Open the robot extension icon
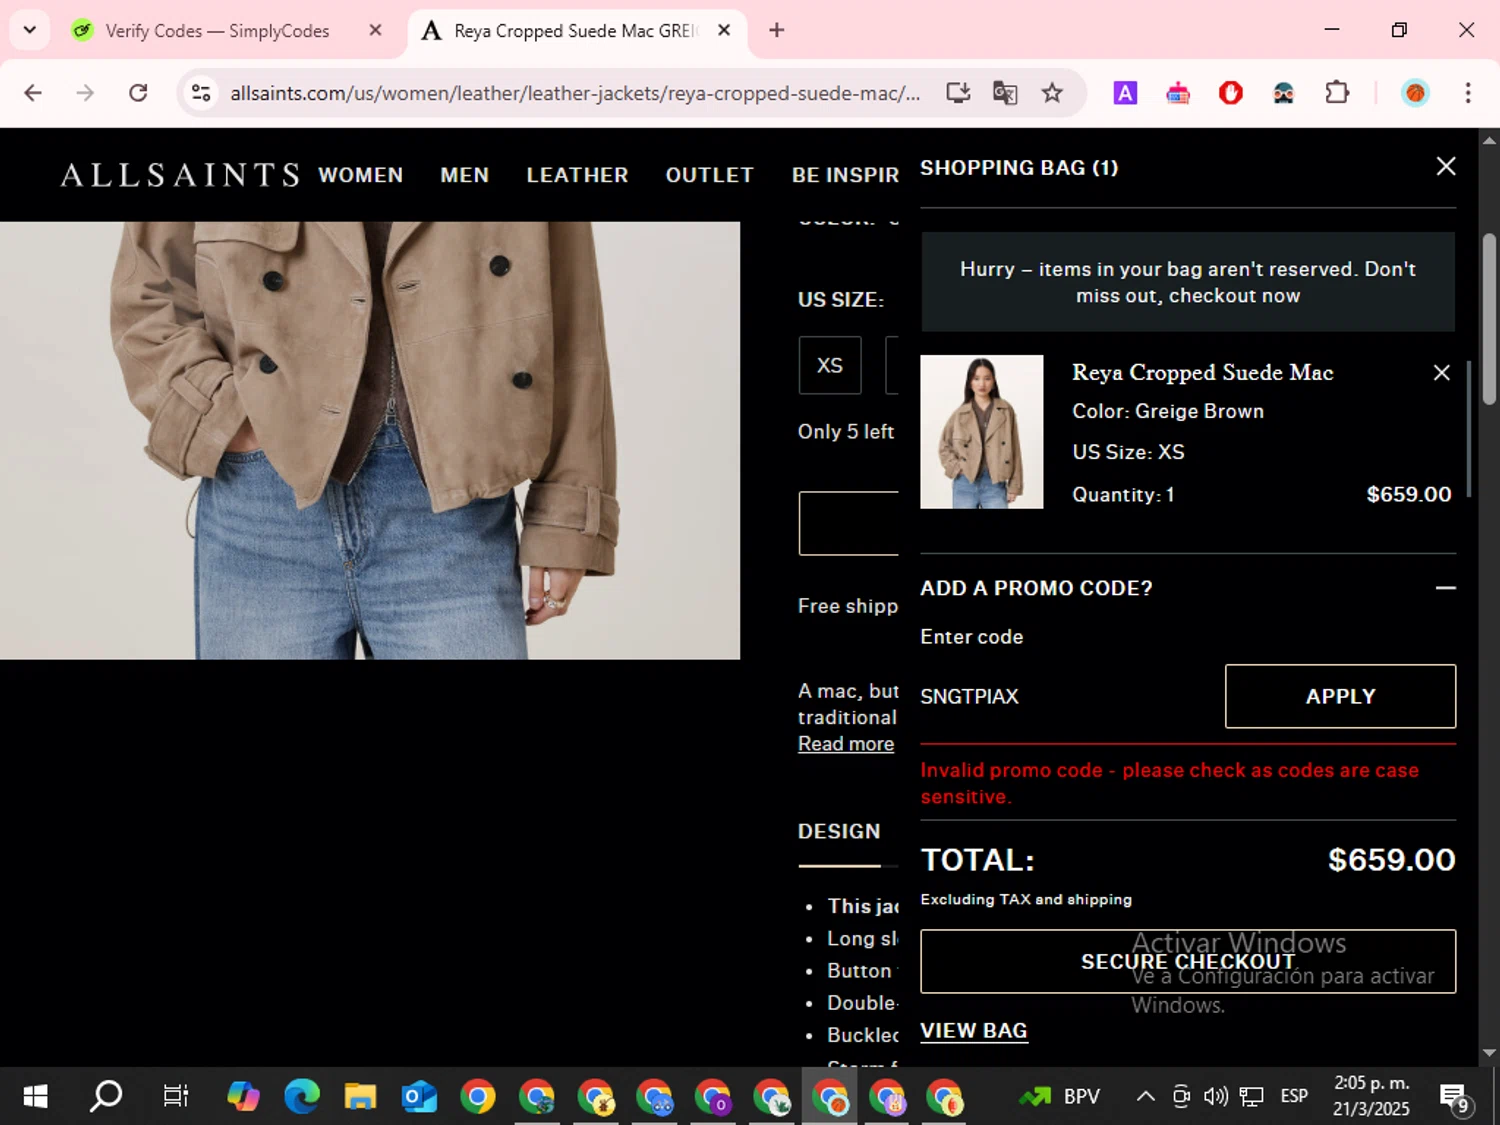This screenshot has width=1500, height=1125. coord(1178,93)
